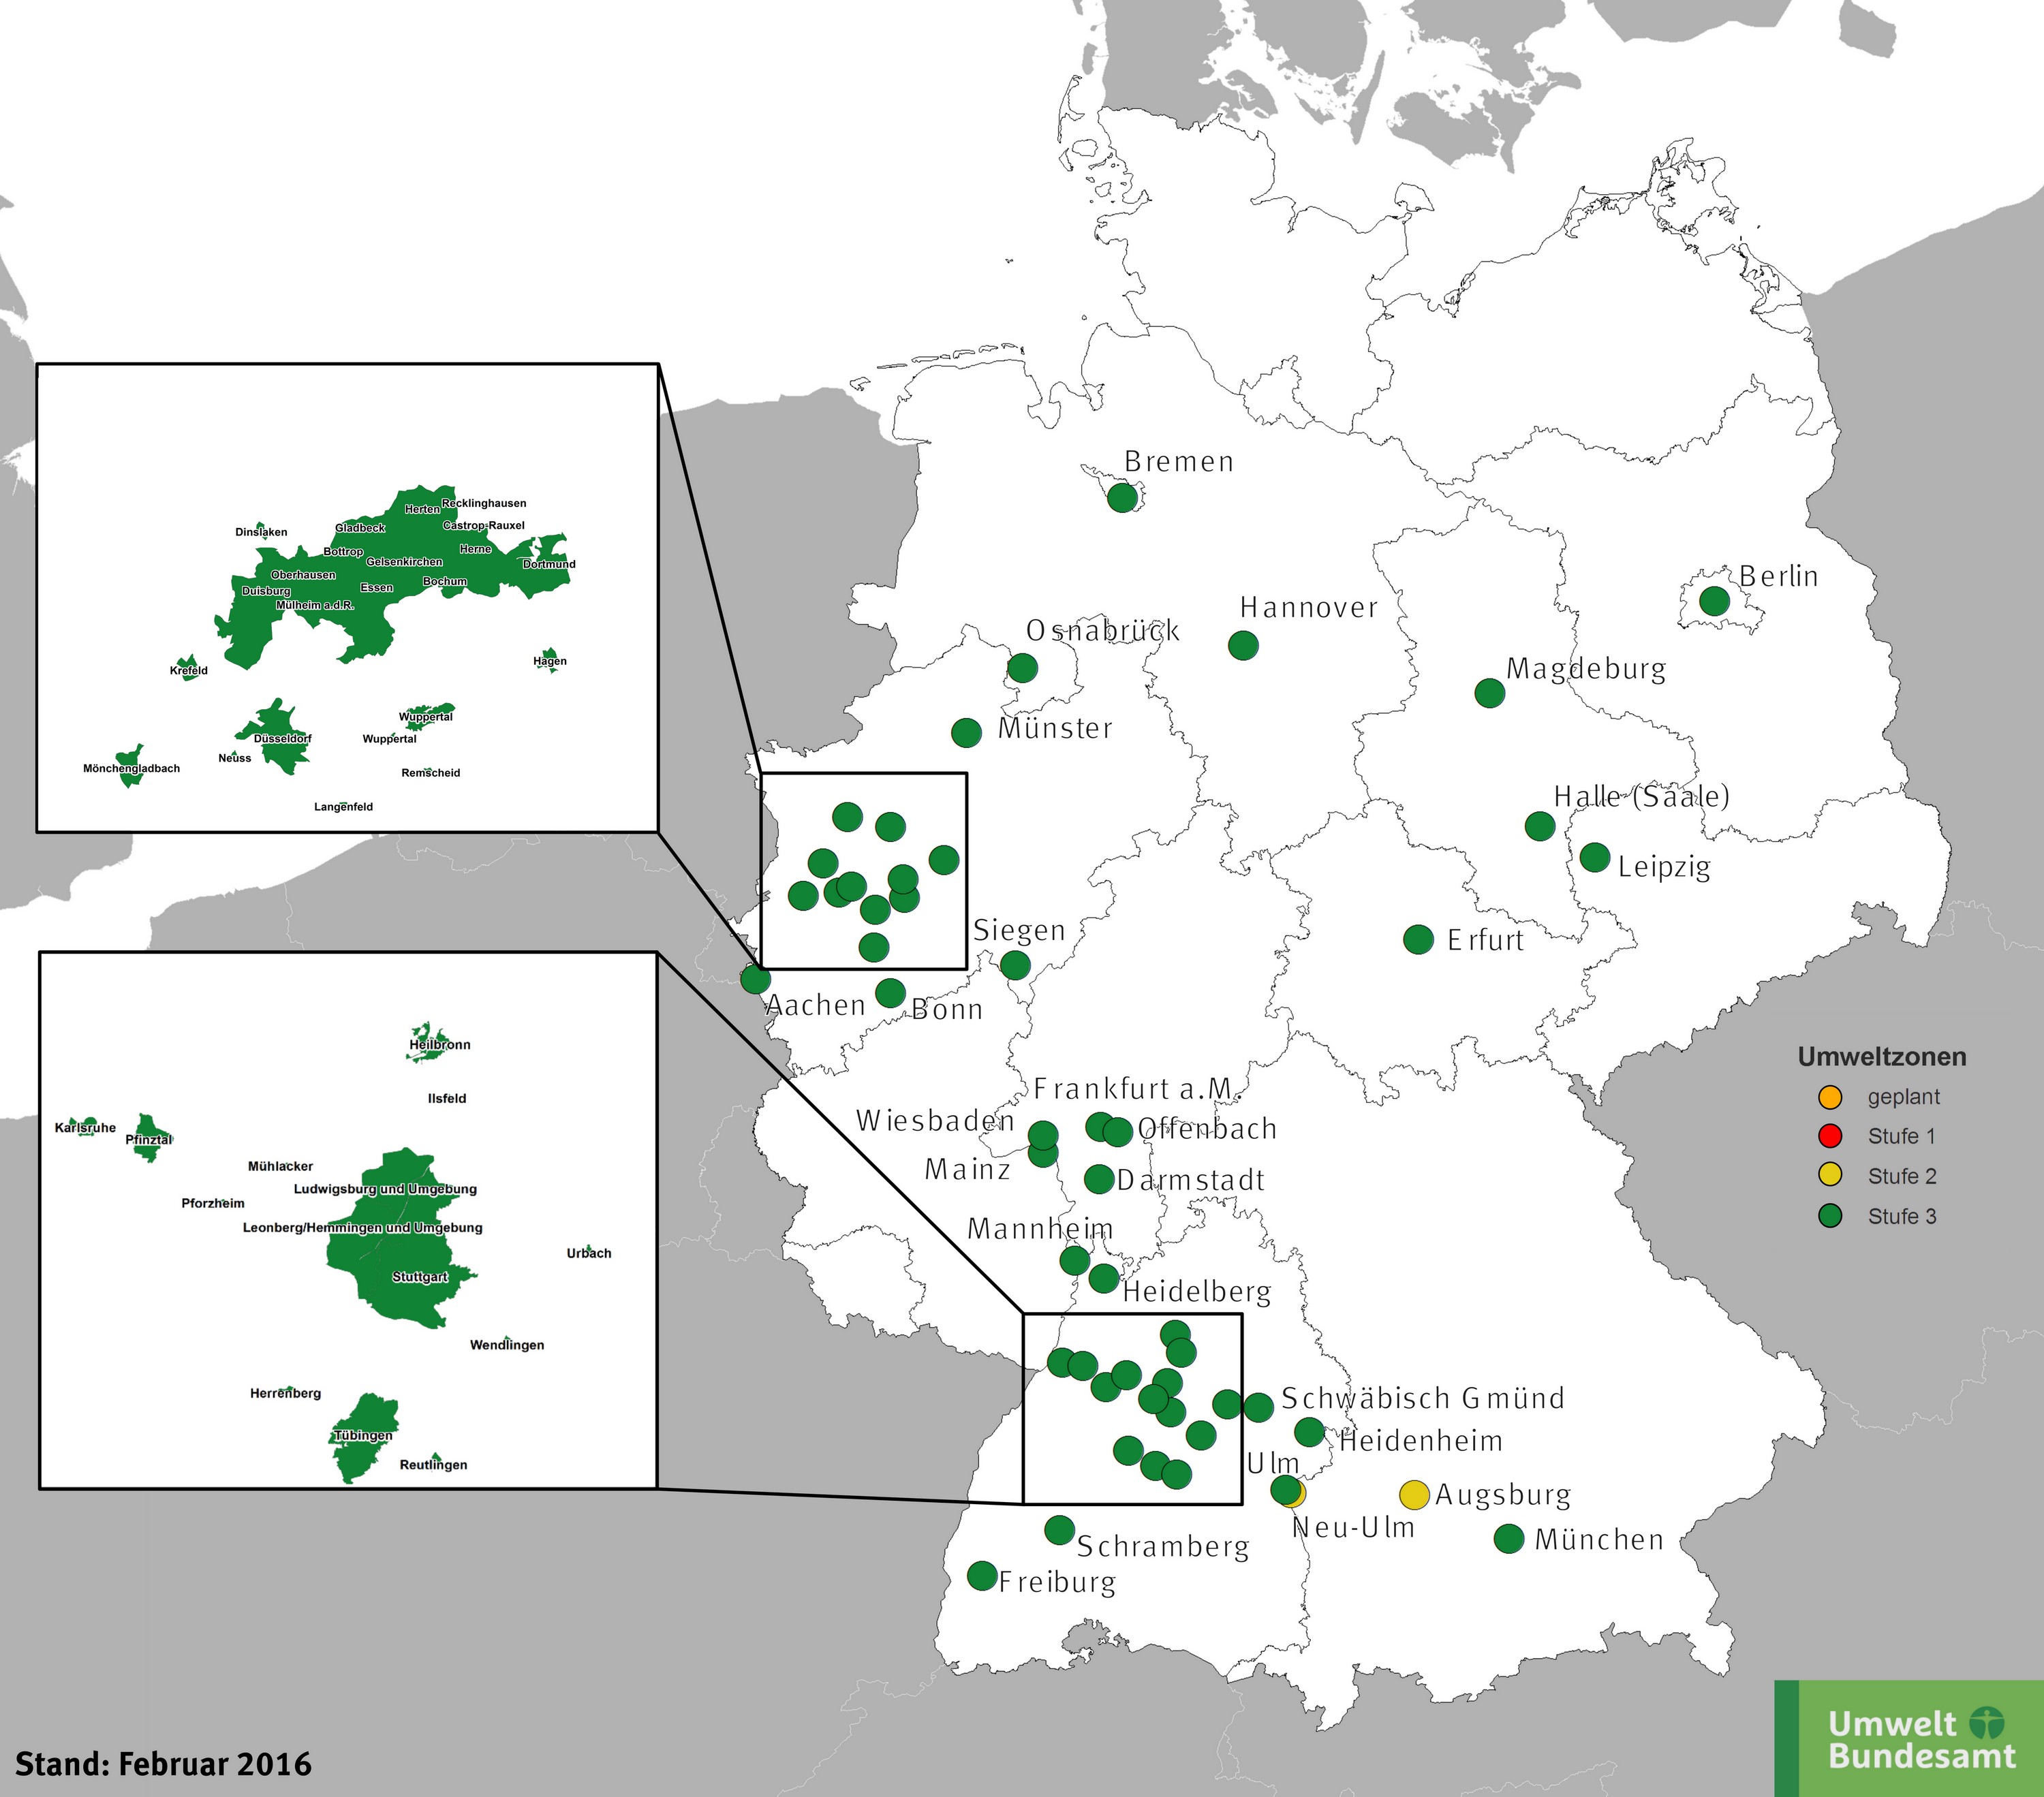Click the 'Umweltzonen' legend heading

(x=1882, y=1057)
